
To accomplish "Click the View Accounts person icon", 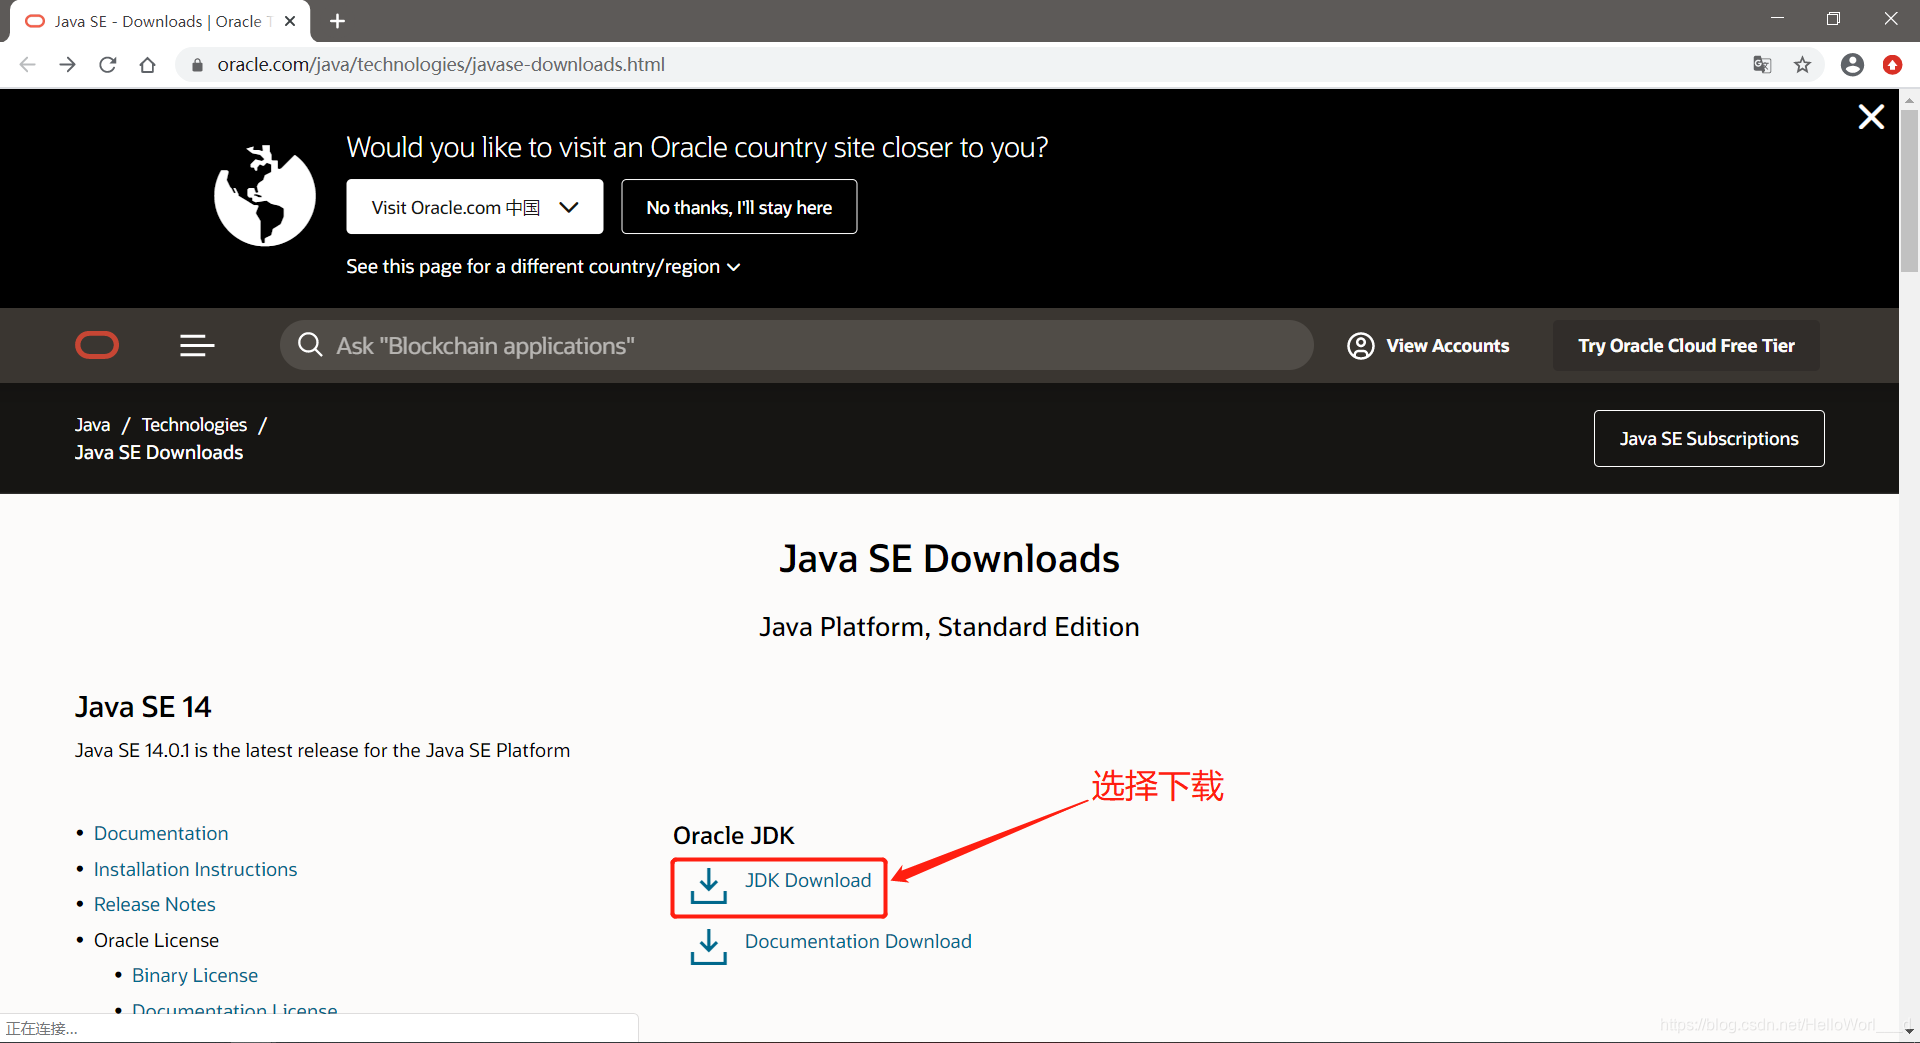I will 1360,346.
